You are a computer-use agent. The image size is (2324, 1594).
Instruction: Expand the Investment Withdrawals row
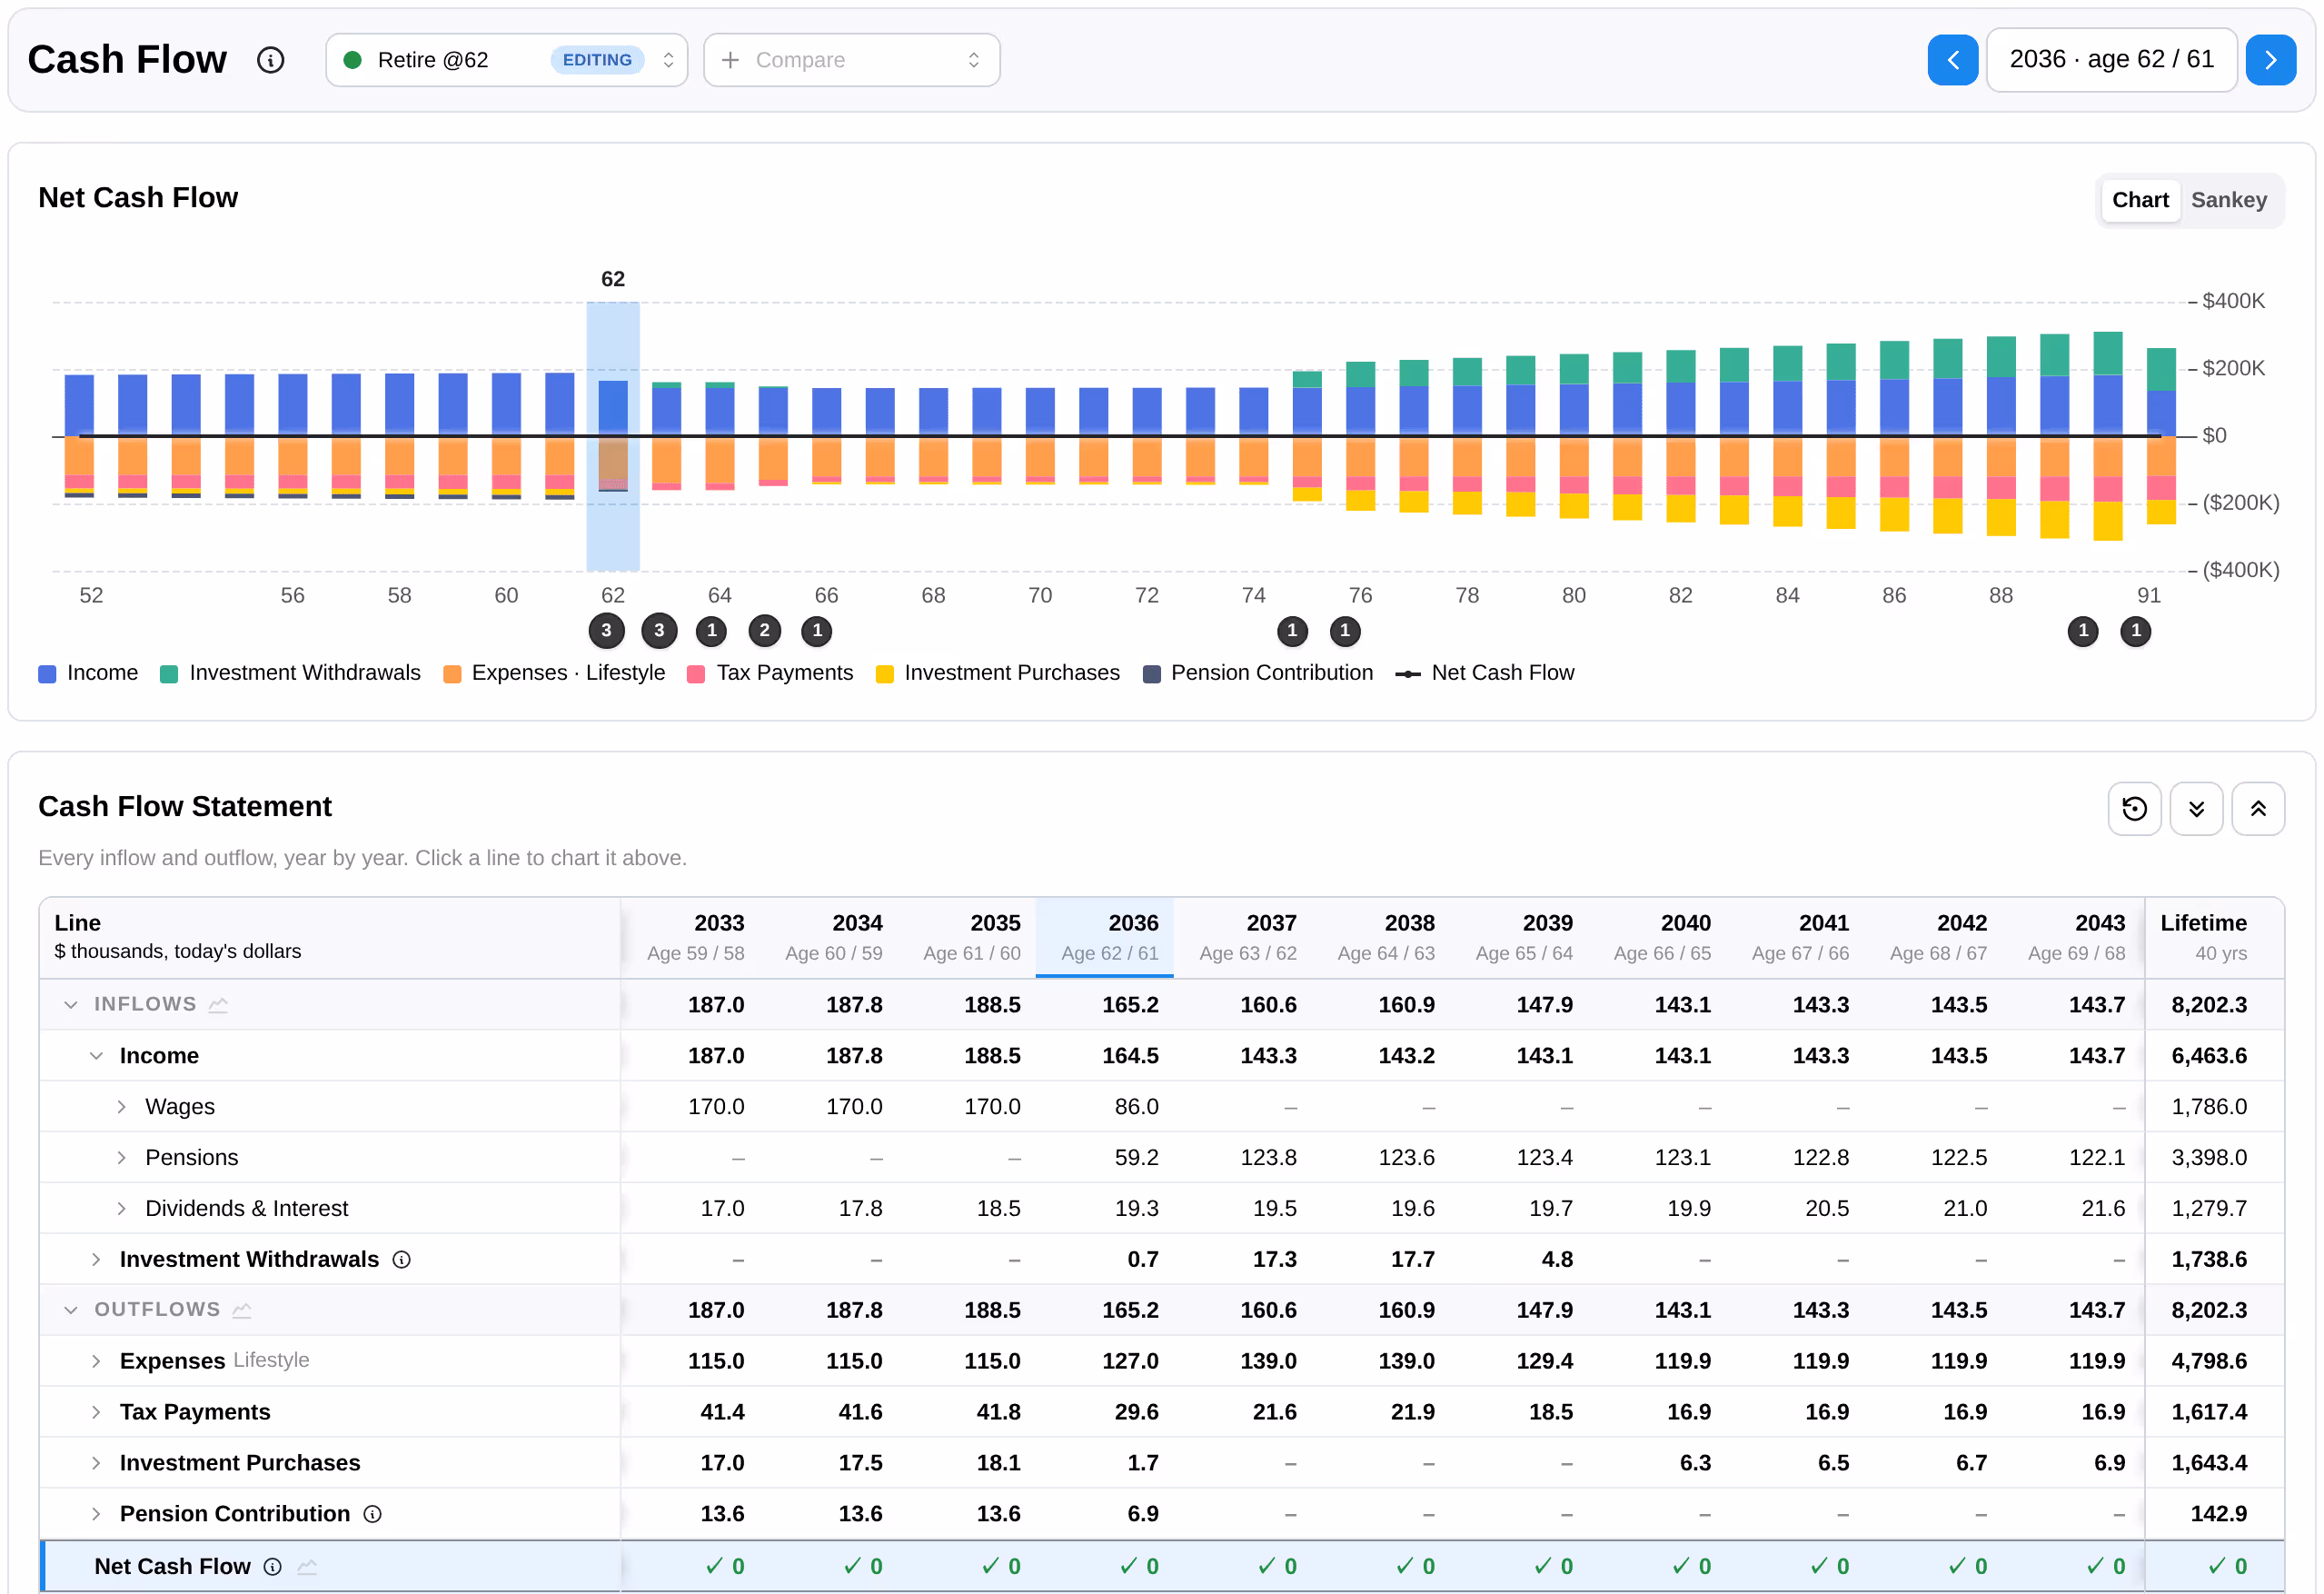click(x=96, y=1259)
